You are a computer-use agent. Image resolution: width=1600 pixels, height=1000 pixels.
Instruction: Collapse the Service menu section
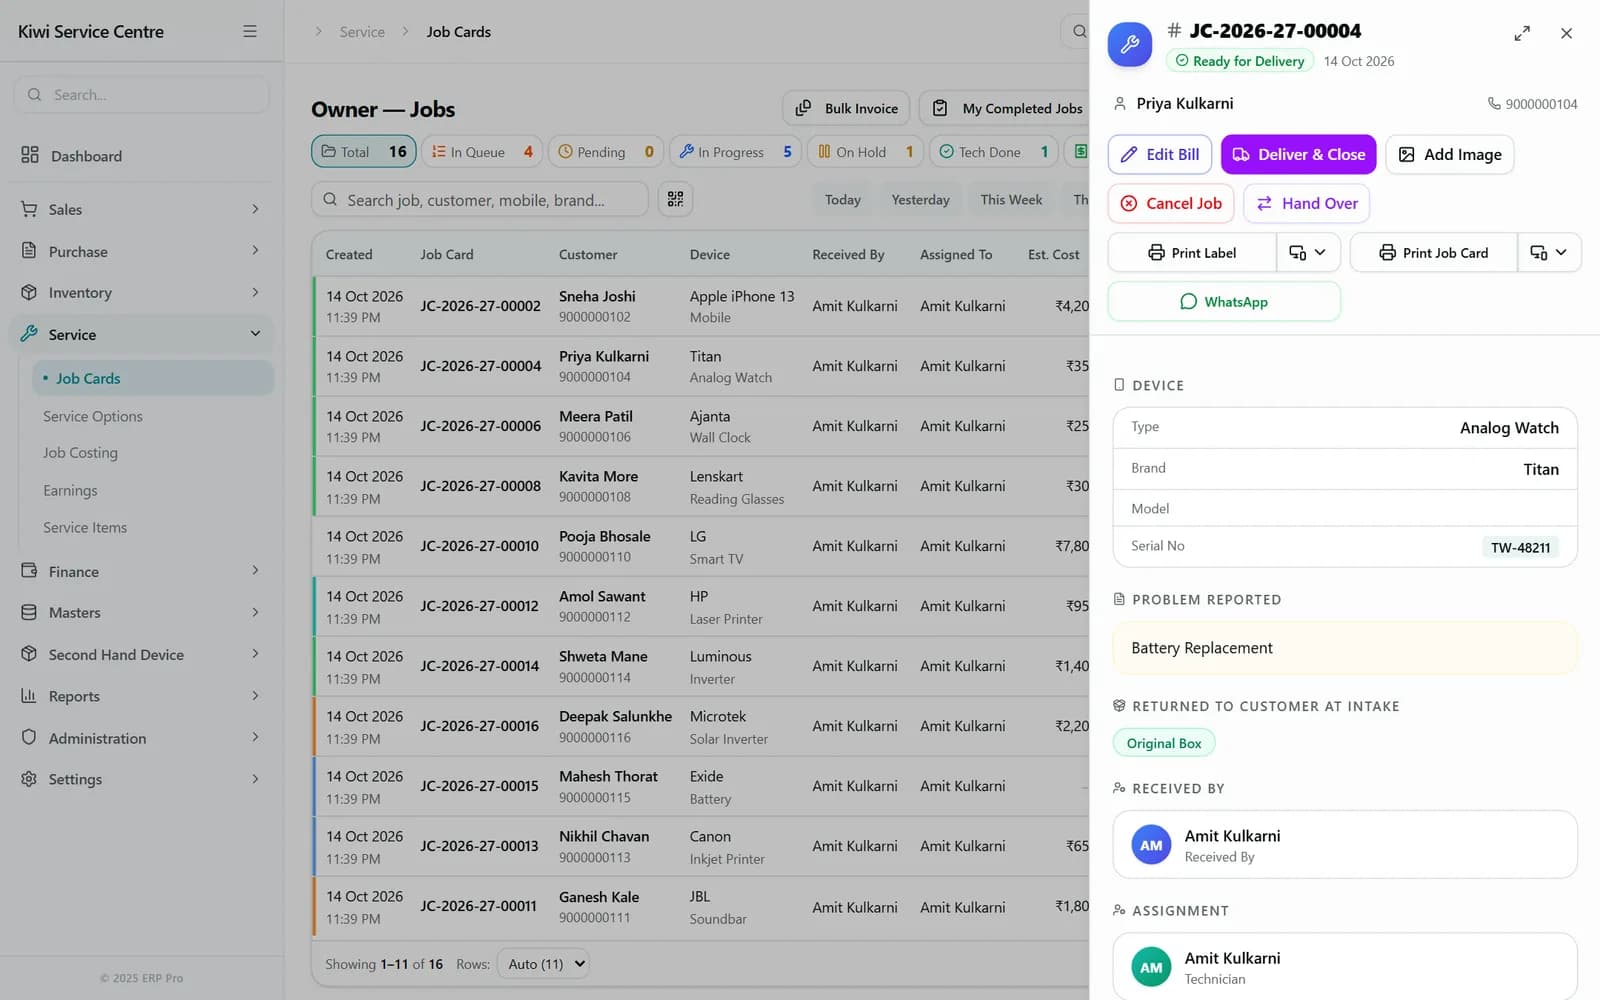pyautogui.click(x=255, y=334)
